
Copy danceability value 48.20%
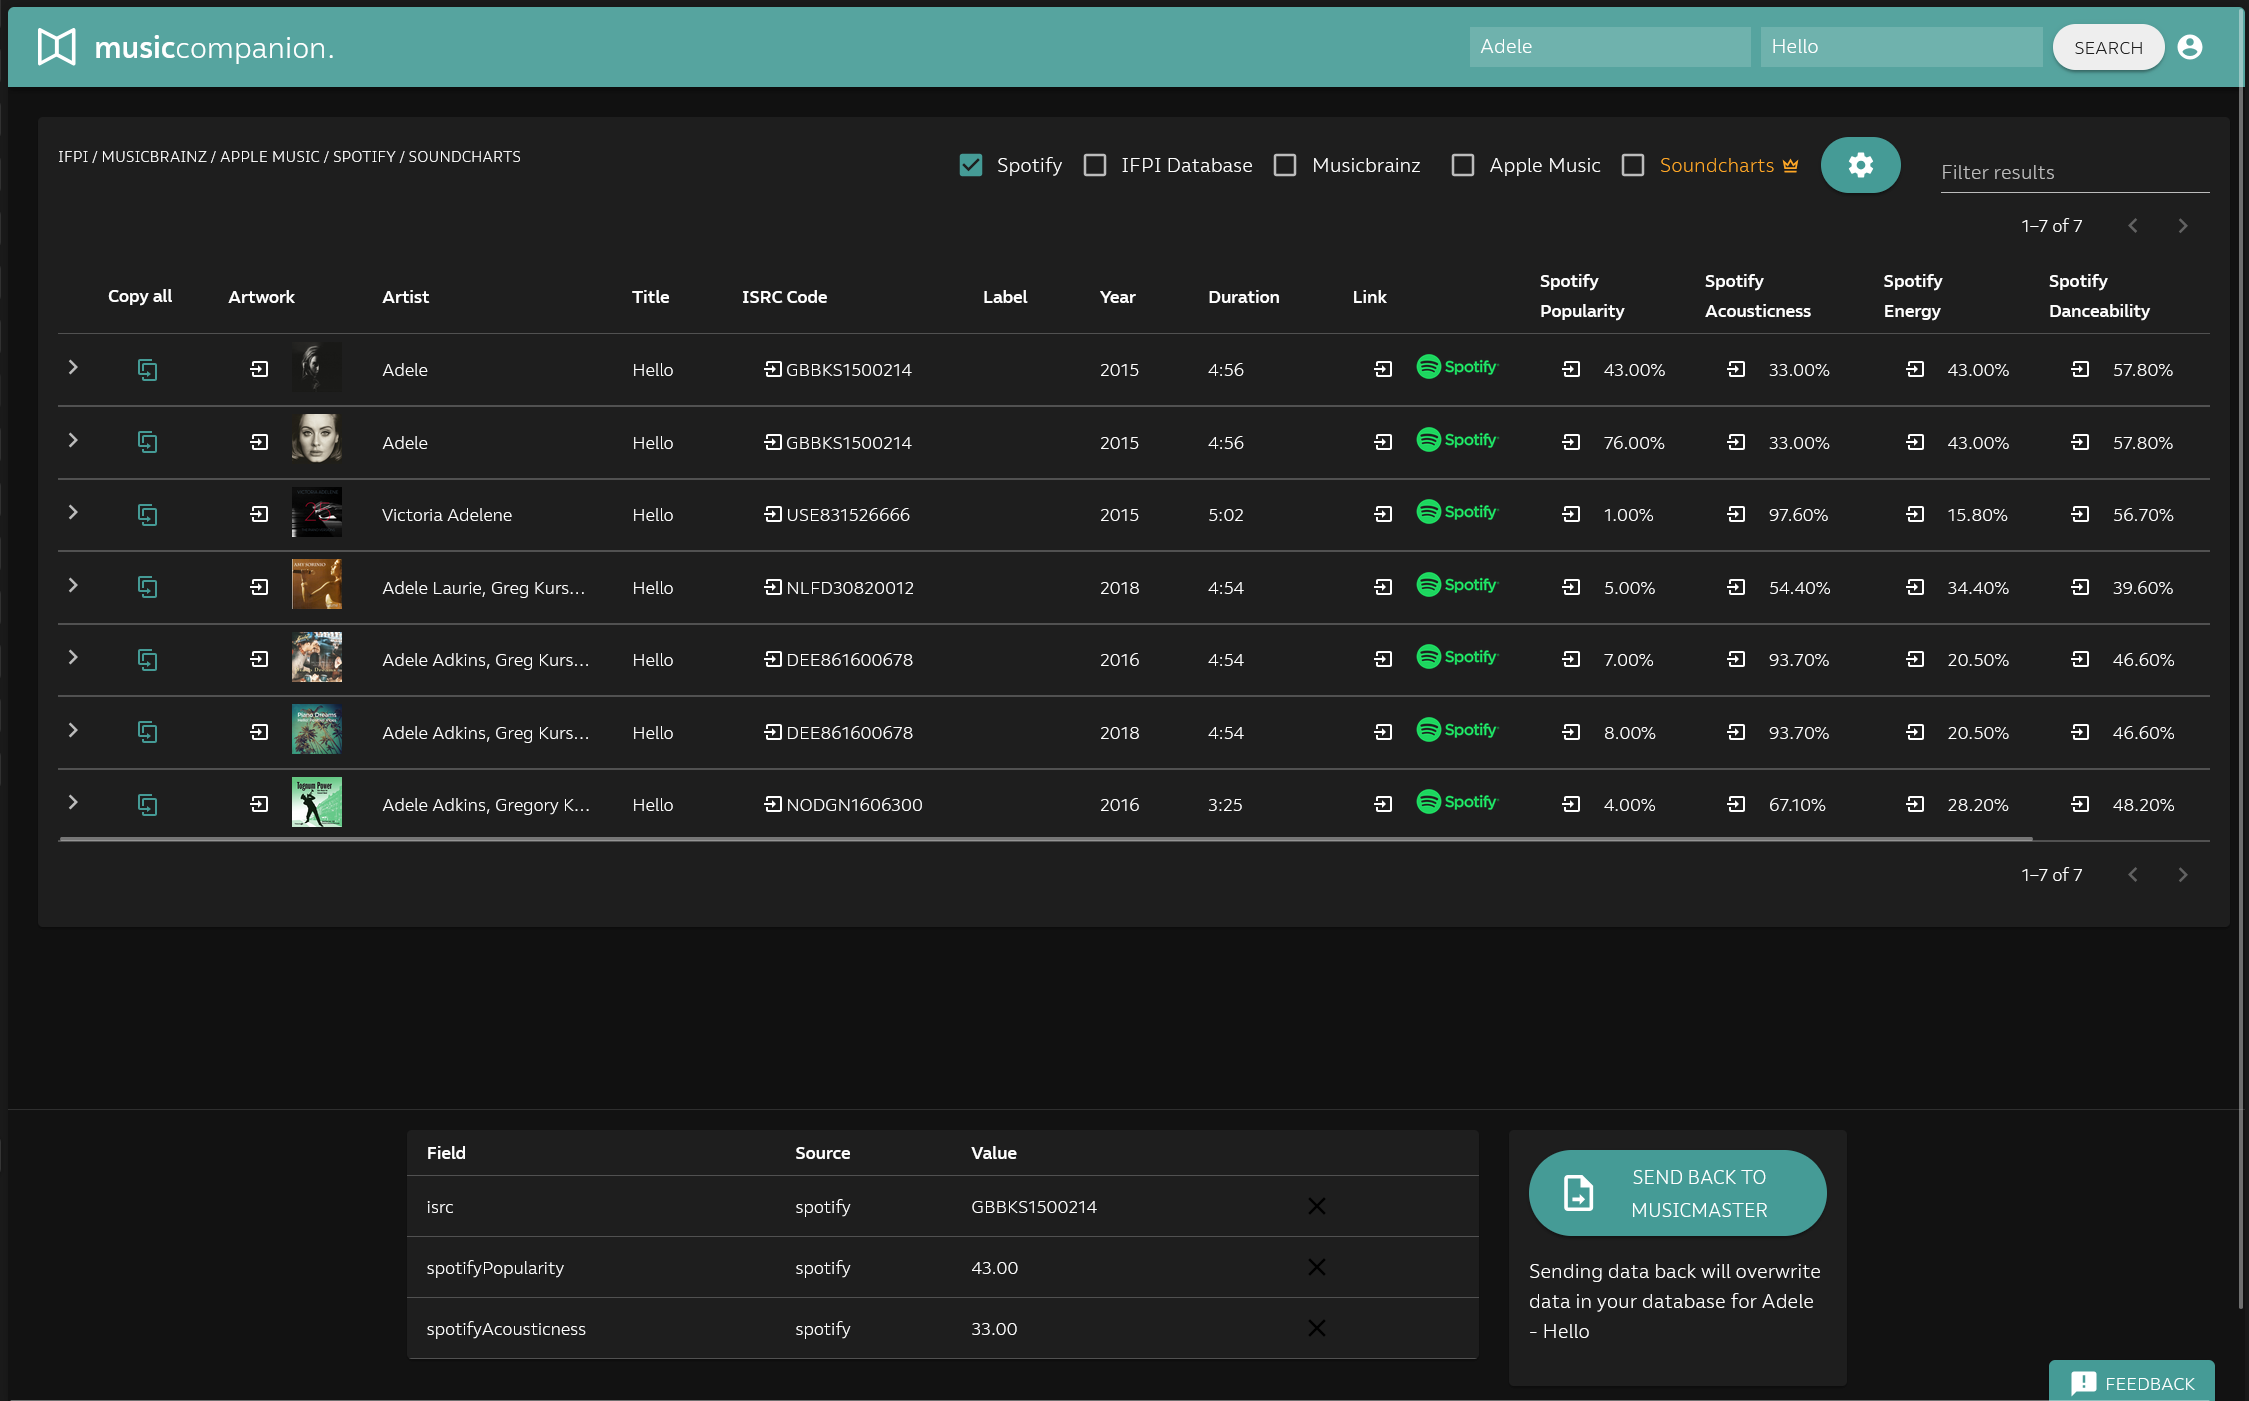2080,804
